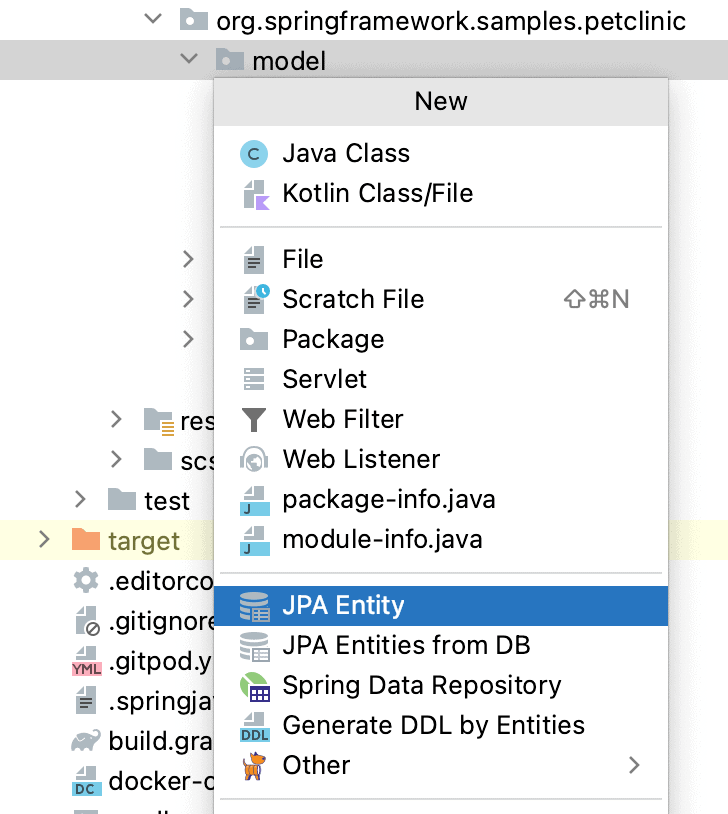Click the Kotlin Class/File icon
This screenshot has height=814, width=728.
click(x=256, y=195)
